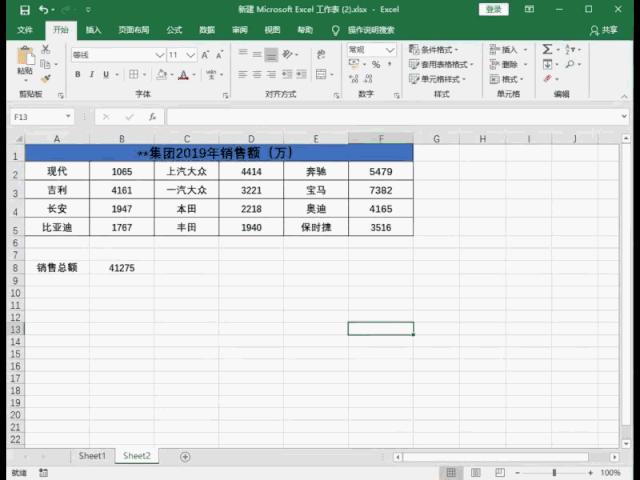
Task: Open Format as Table menu
Action: [x=441, y=64]
